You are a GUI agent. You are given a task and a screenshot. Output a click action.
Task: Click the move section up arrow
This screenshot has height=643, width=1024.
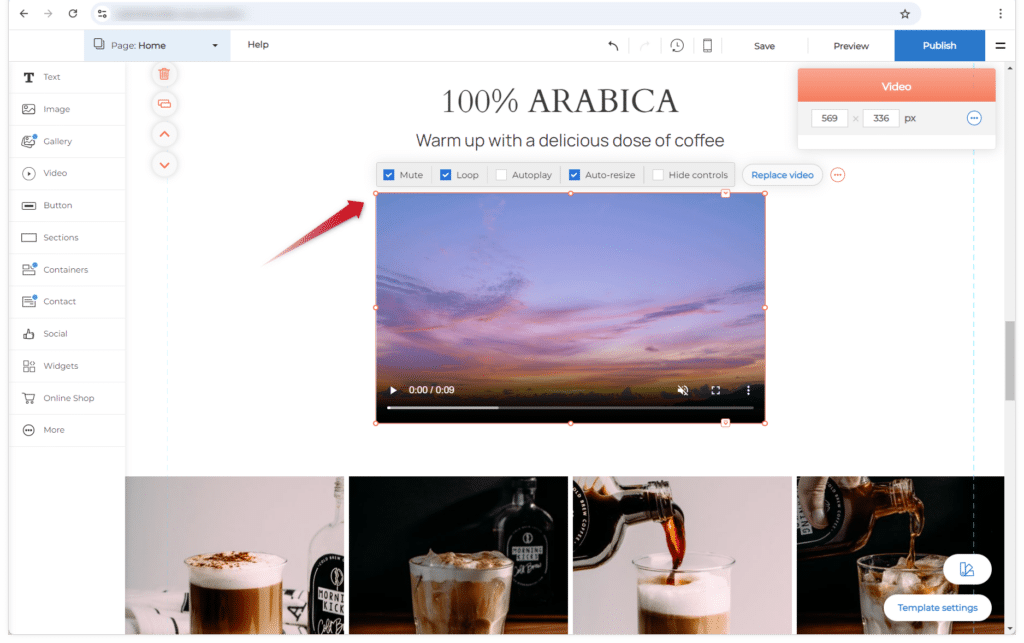[x=164, y=134]
